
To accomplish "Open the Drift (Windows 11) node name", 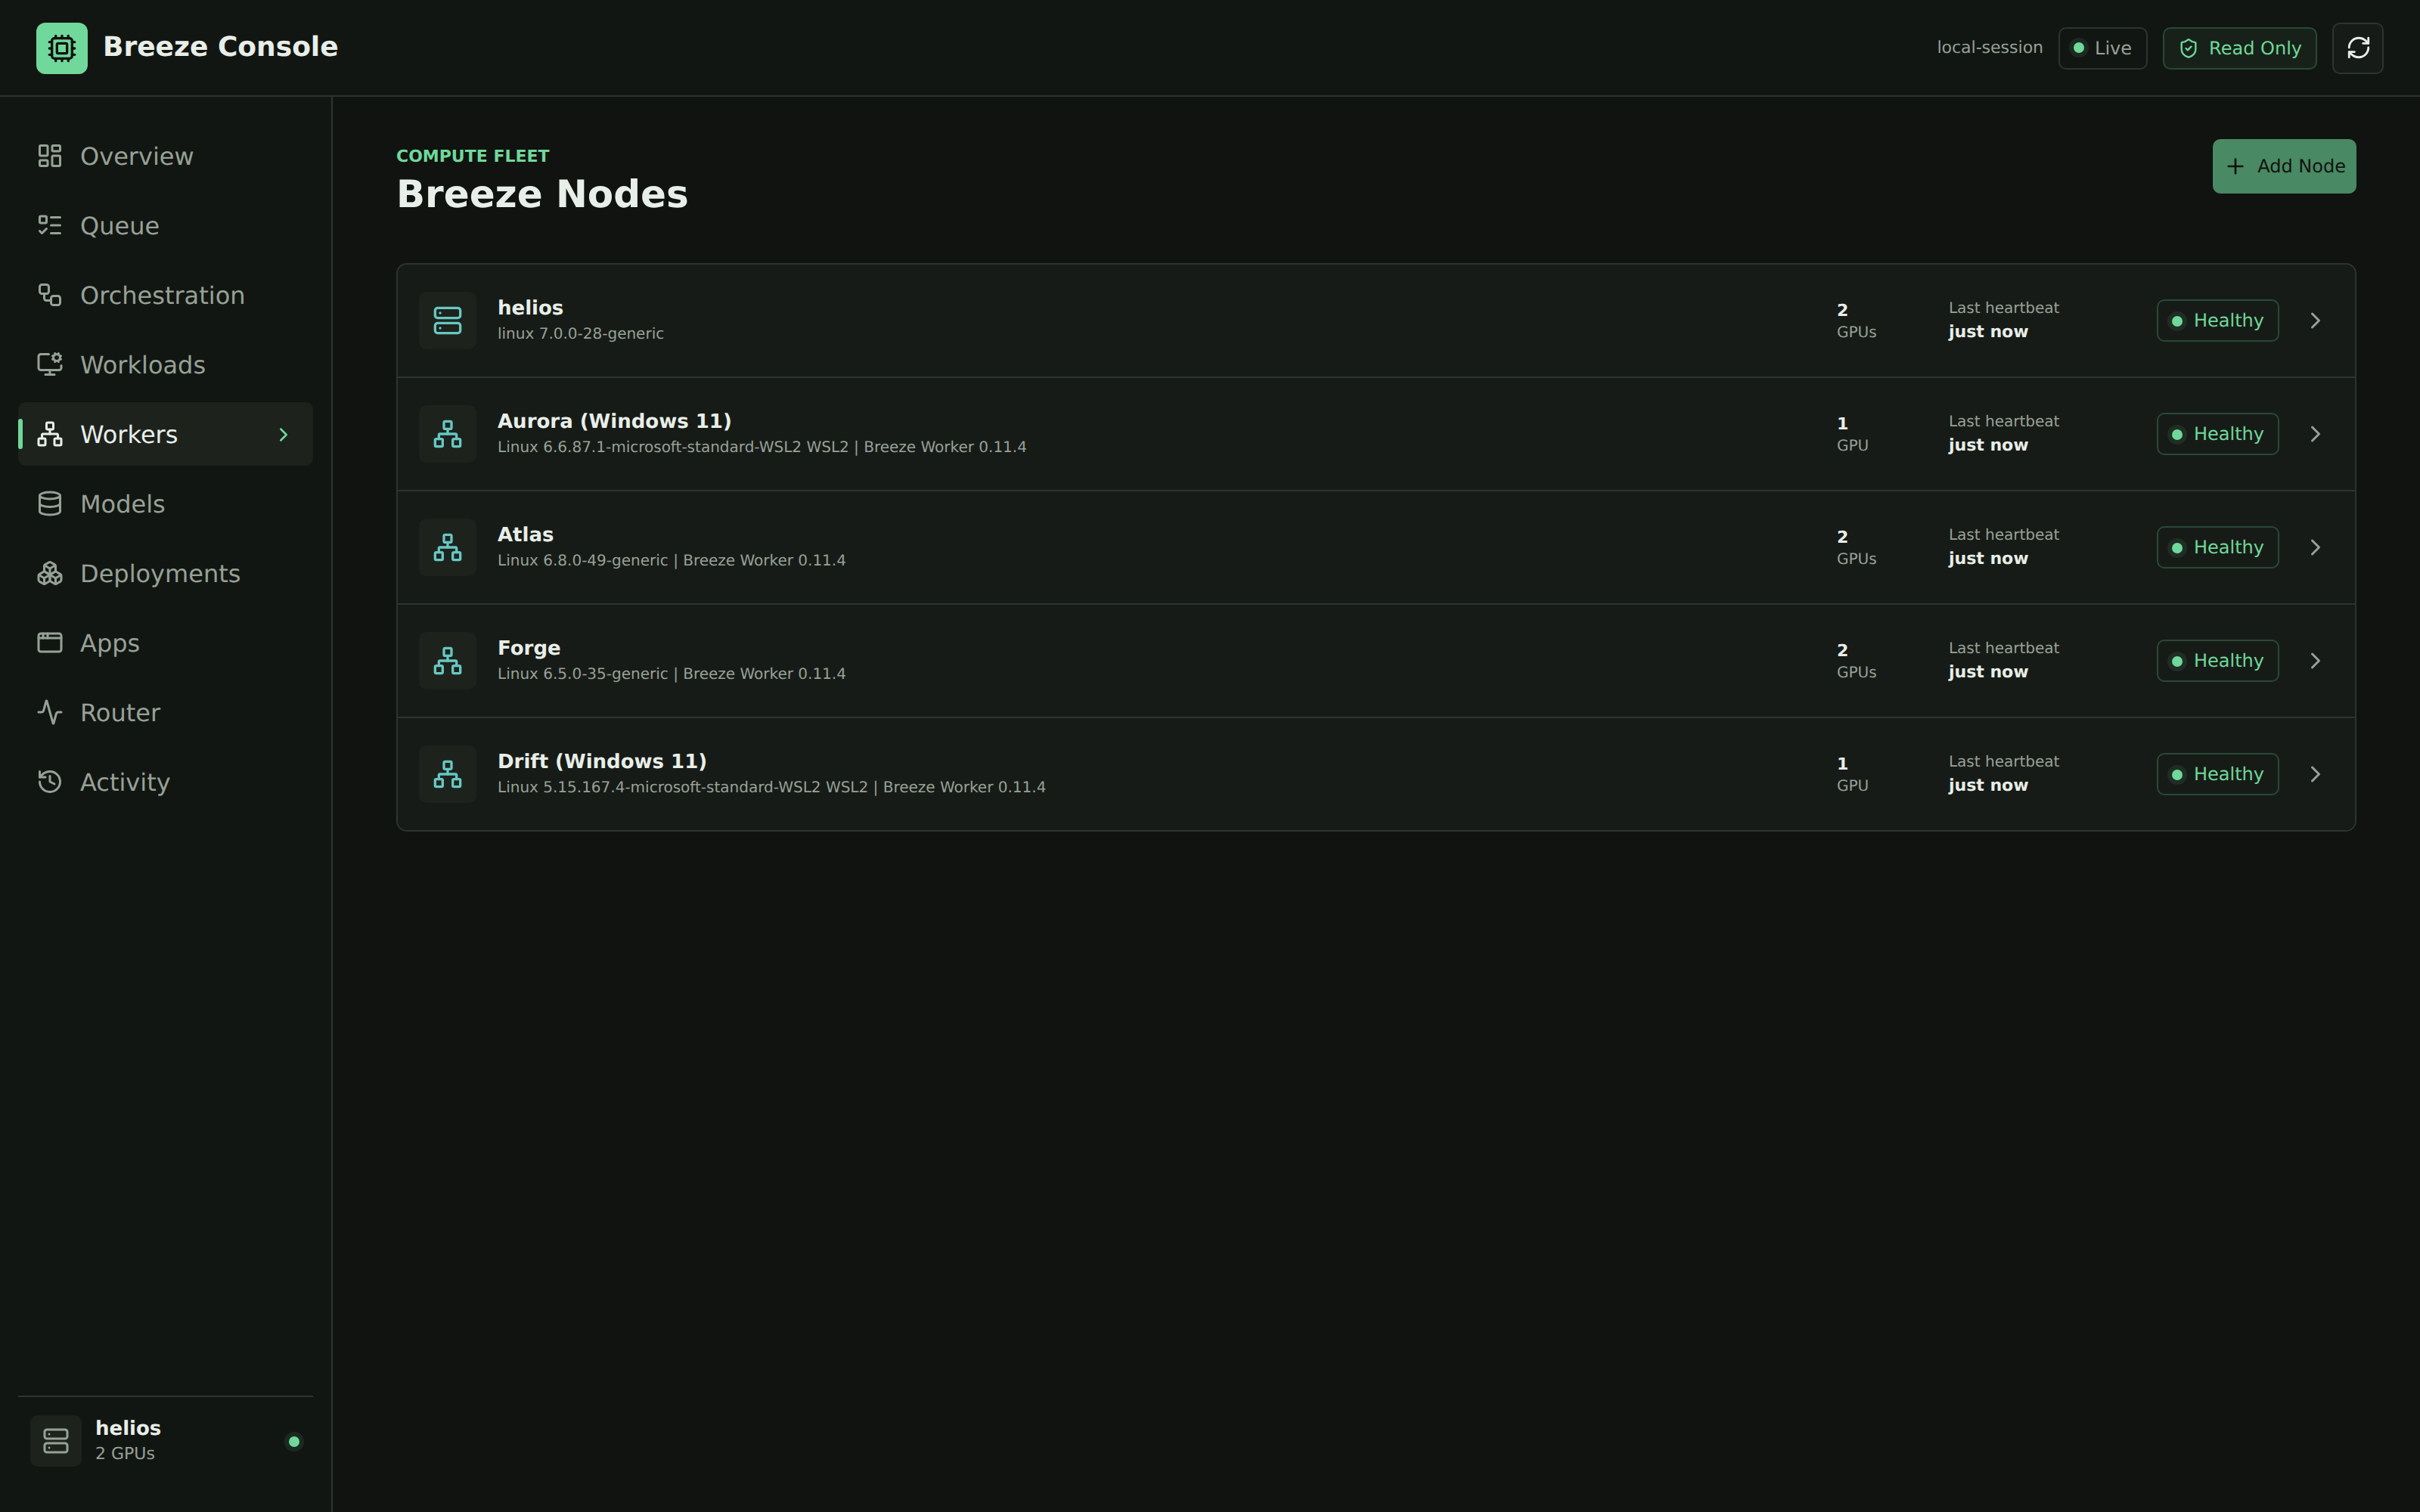I will [602, 761].
